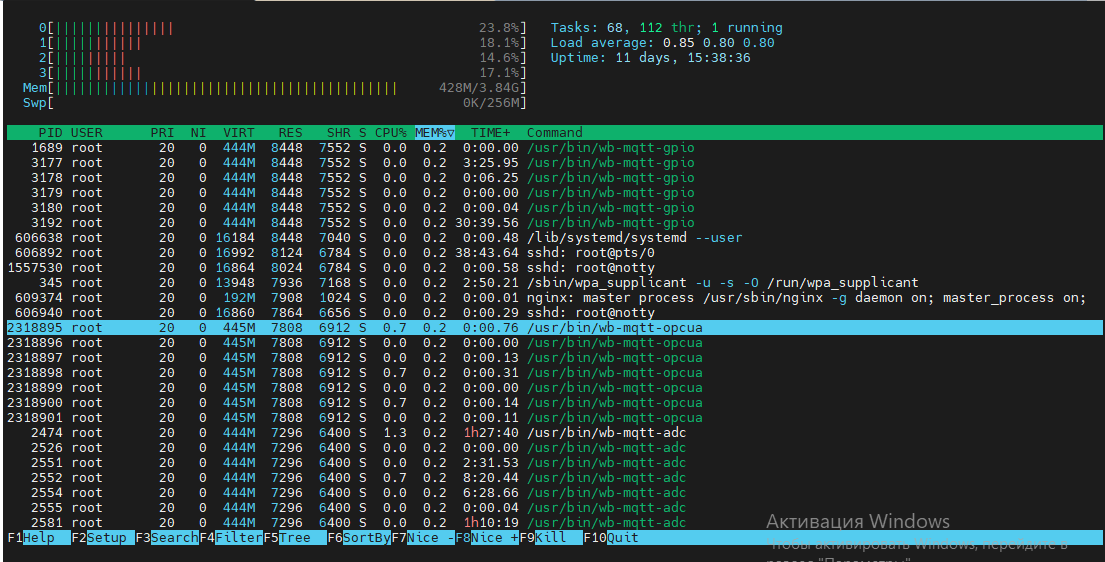Select sshd root@notty row PID 606940
This screenshot has width=1105, height=562.
(555, 312)
